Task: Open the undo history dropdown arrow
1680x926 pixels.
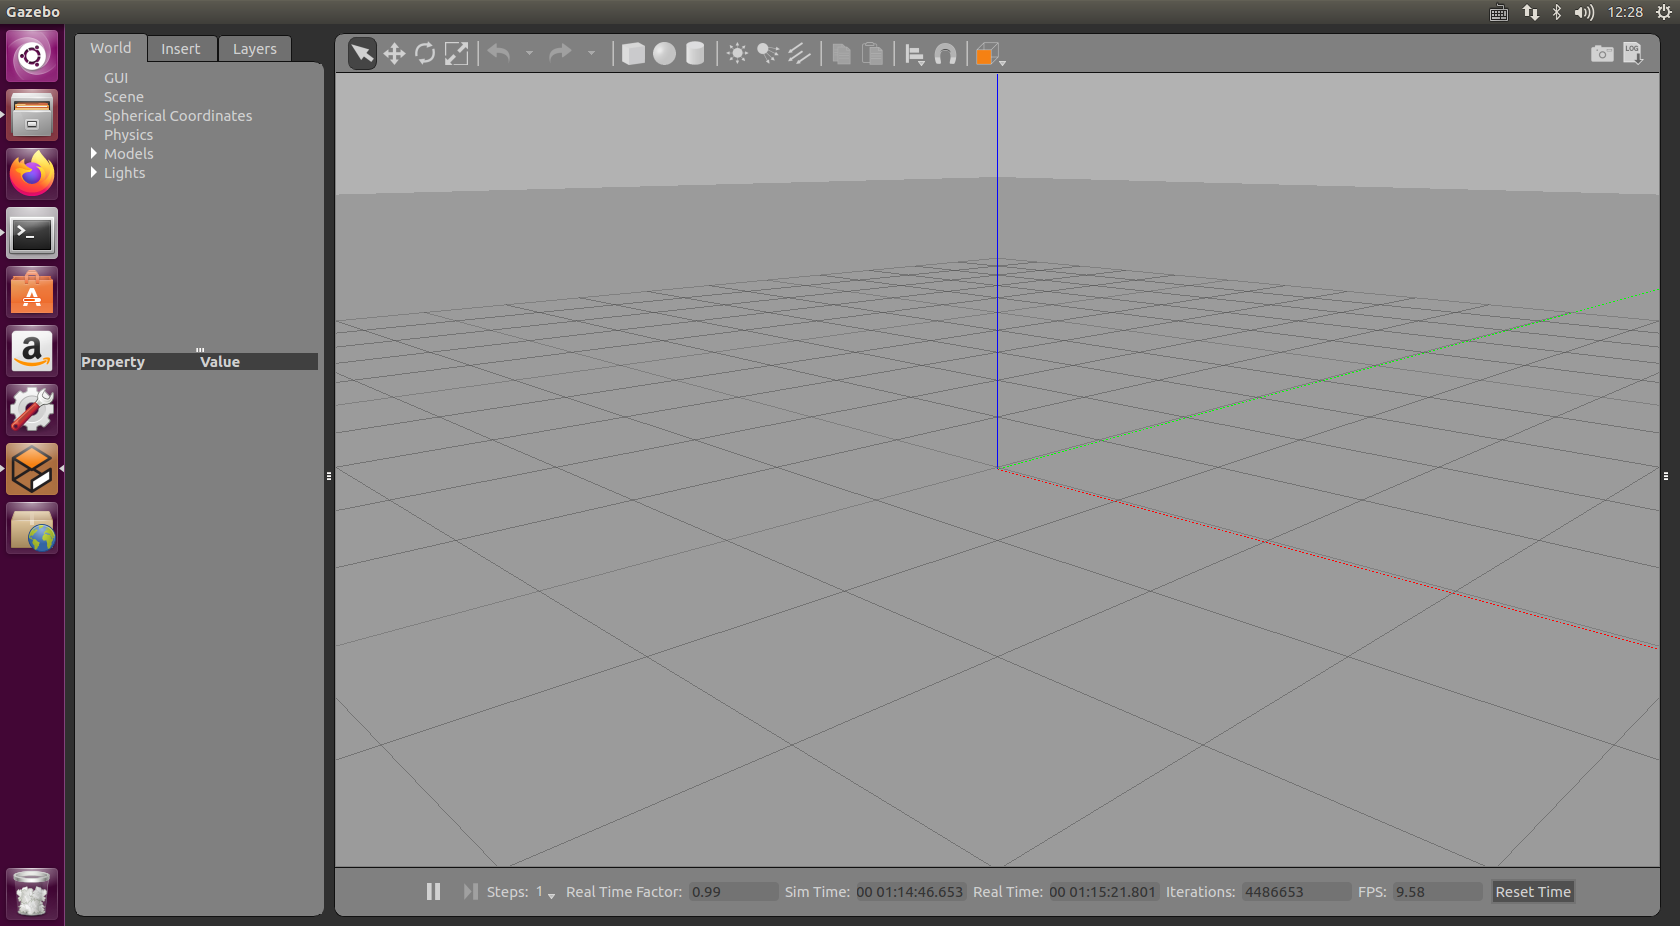Action: point(529,53)
